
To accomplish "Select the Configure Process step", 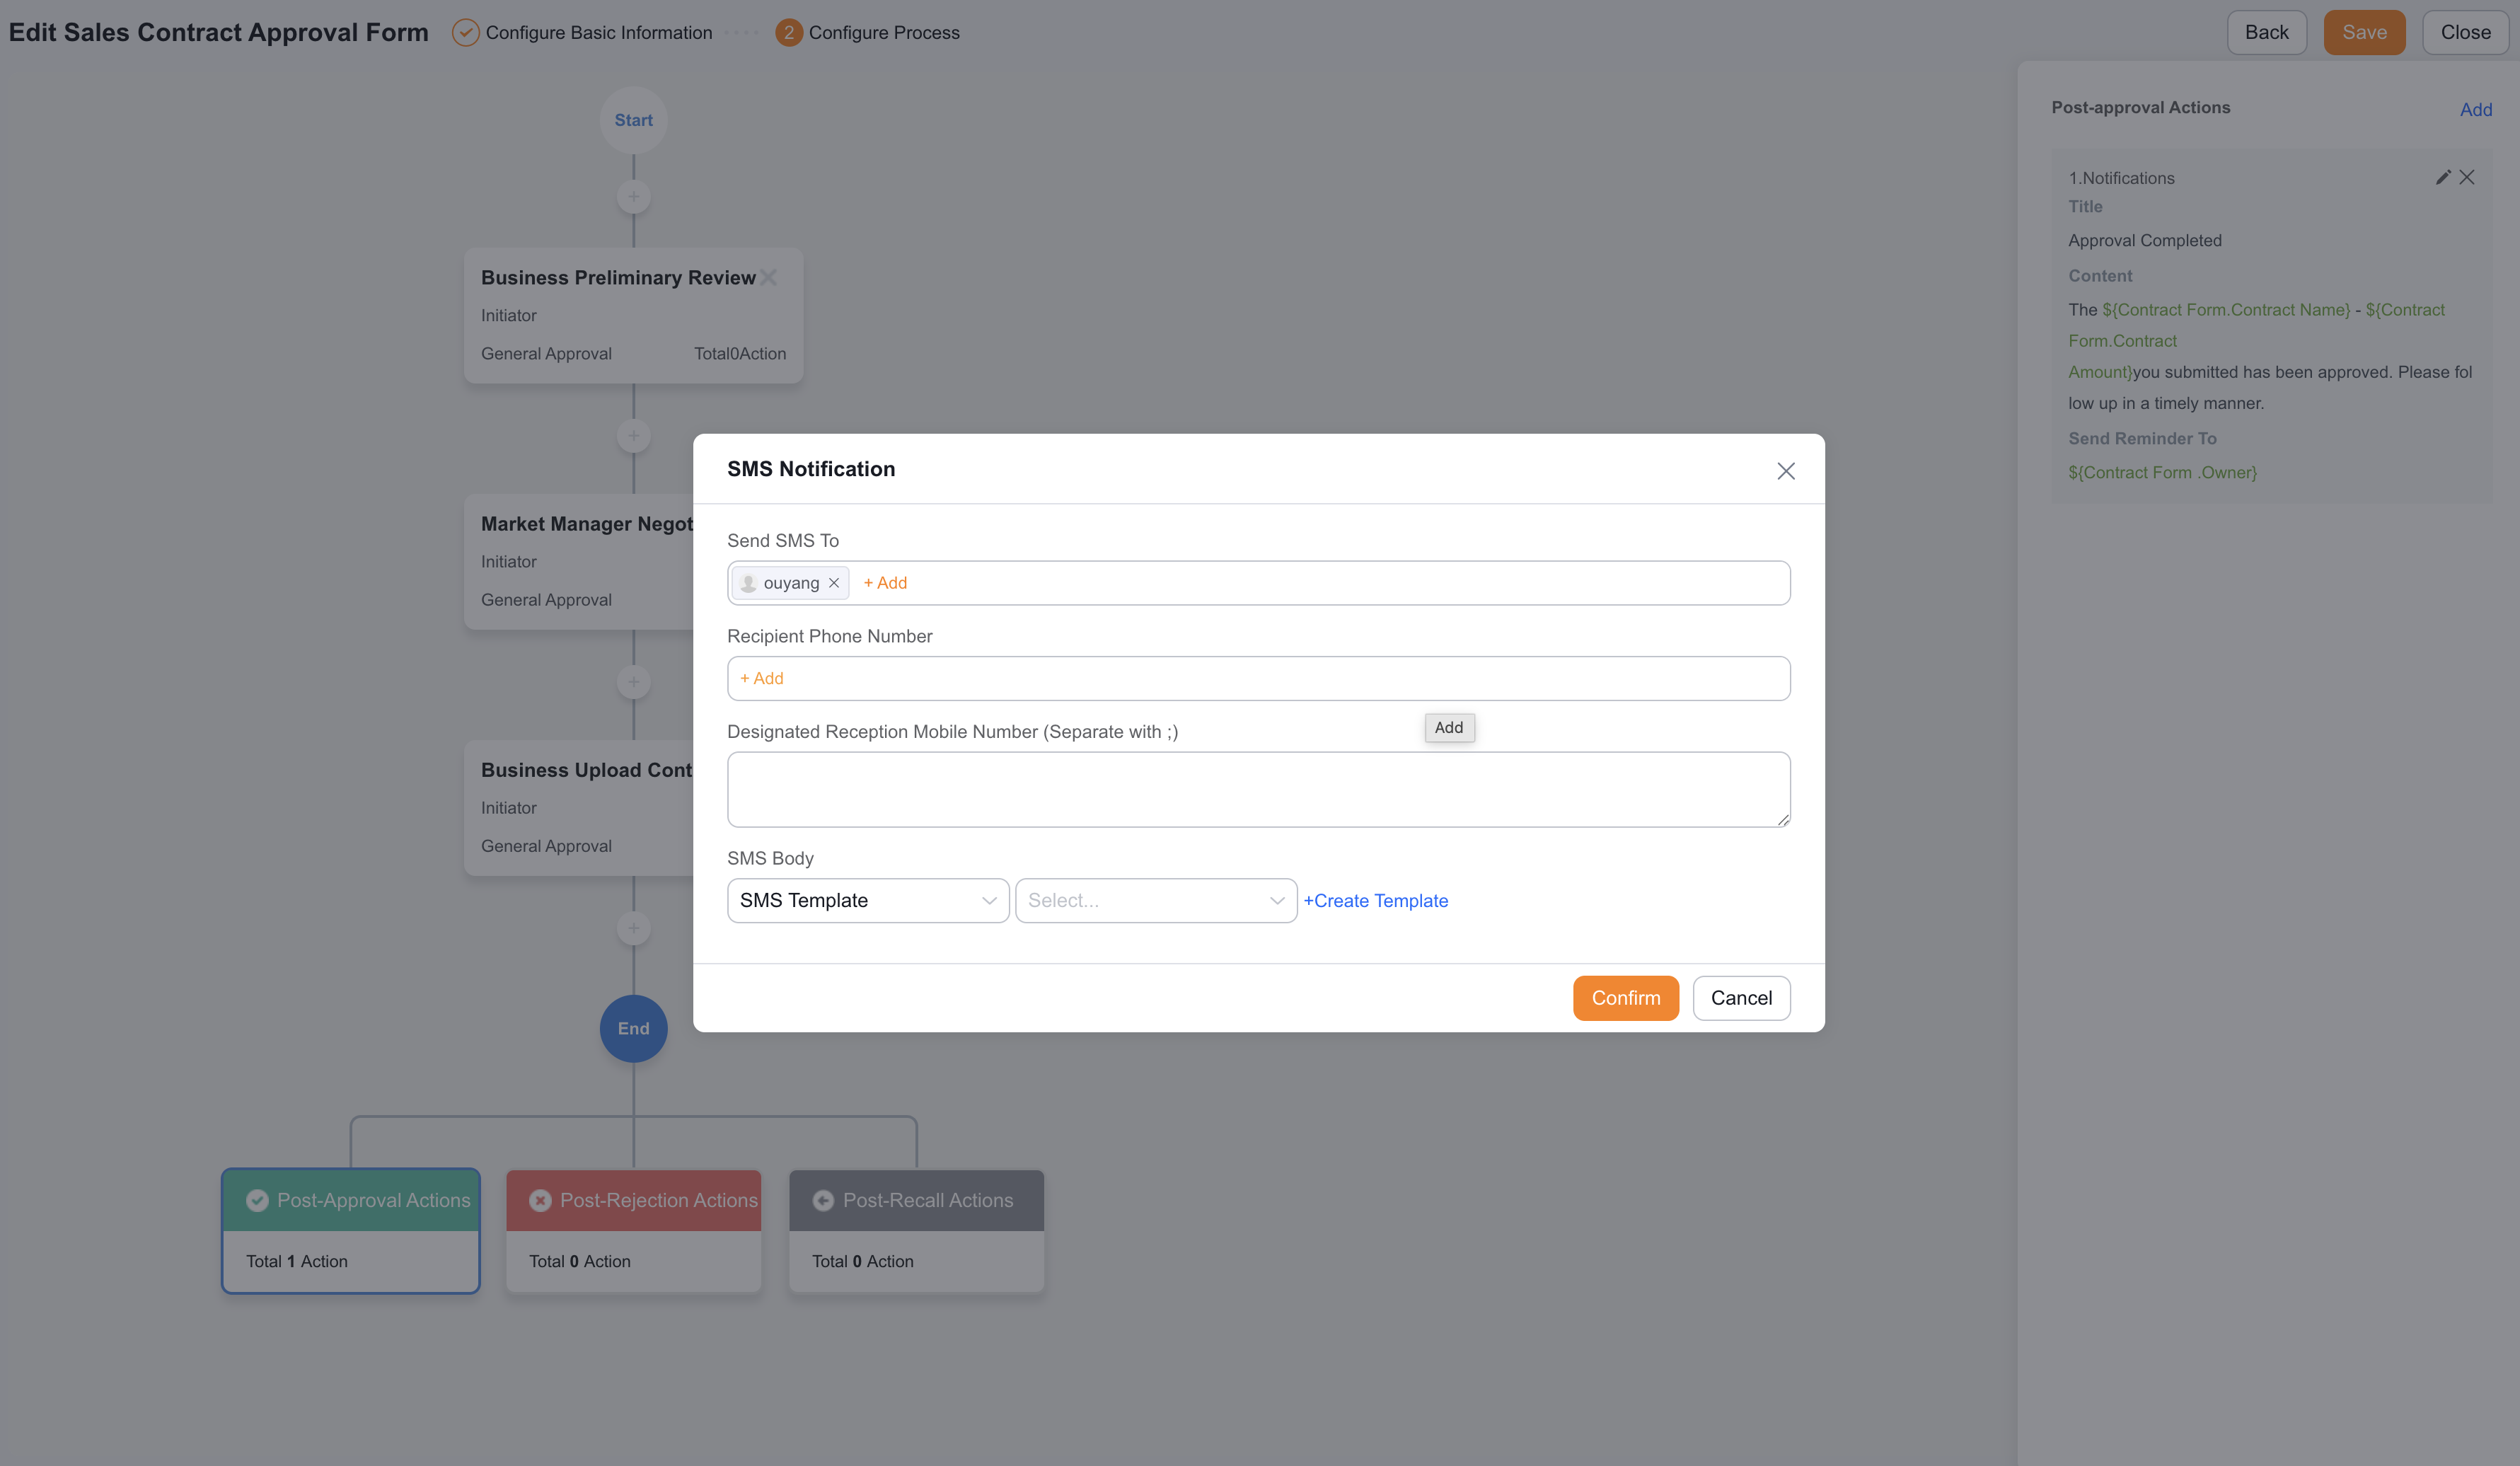I will click(x=867, y=32).
